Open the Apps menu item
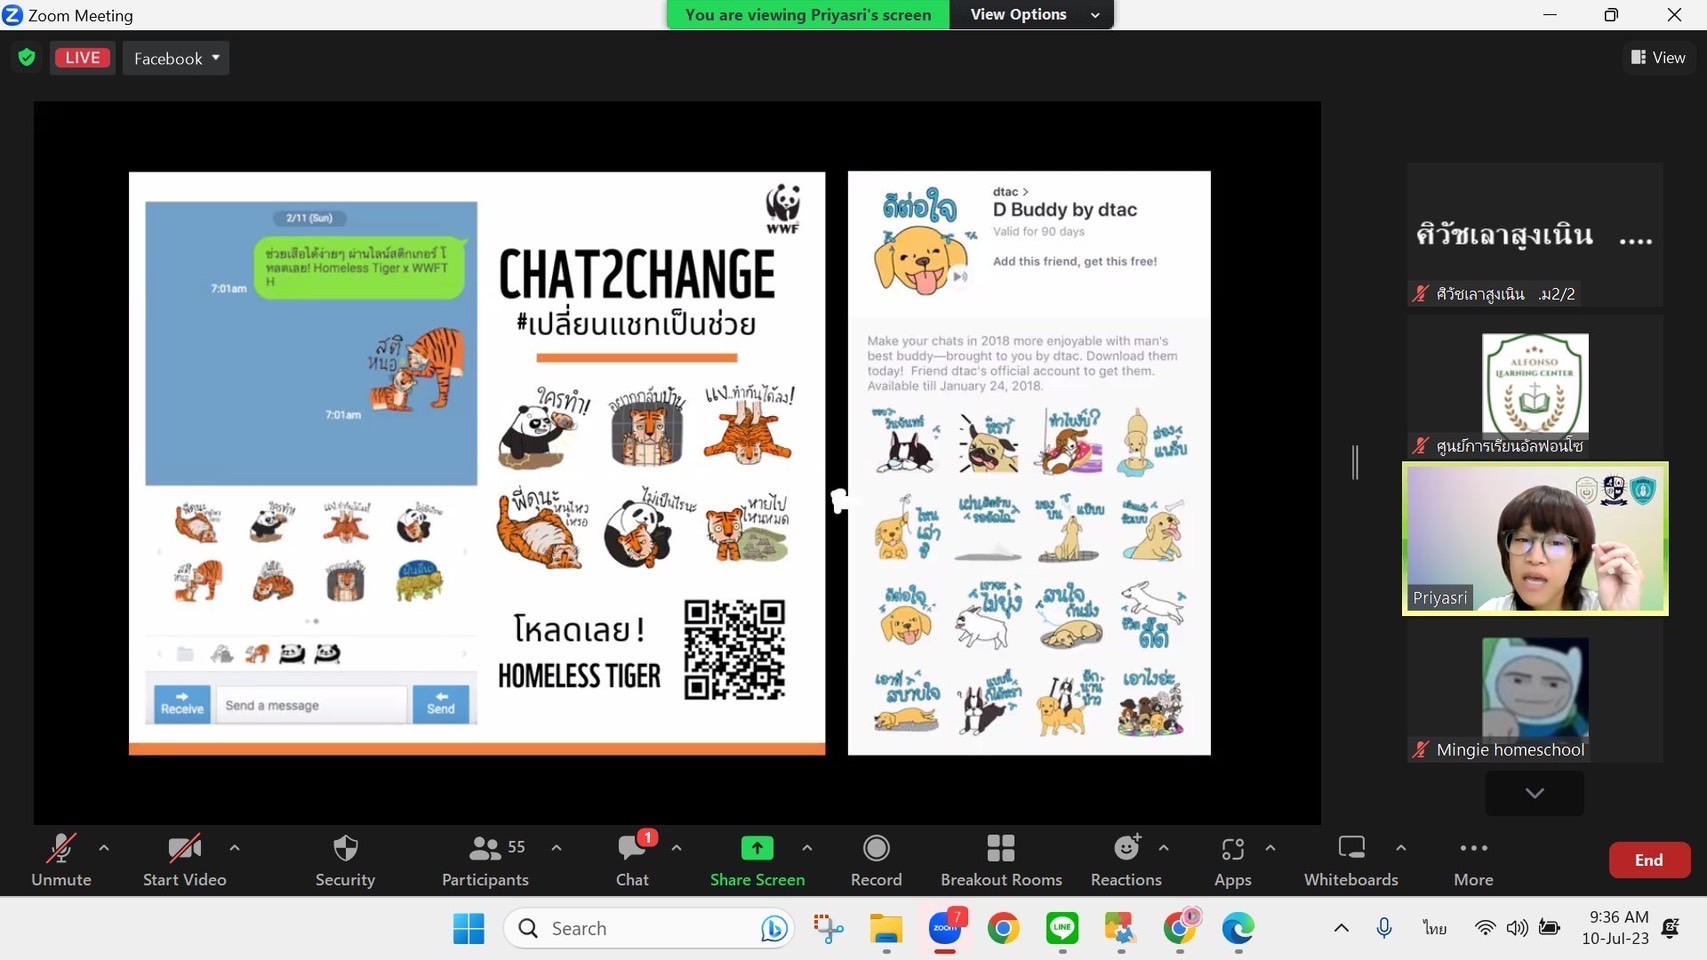The height and width of the screenshot is (960, 1707). tap(1232, 860)
